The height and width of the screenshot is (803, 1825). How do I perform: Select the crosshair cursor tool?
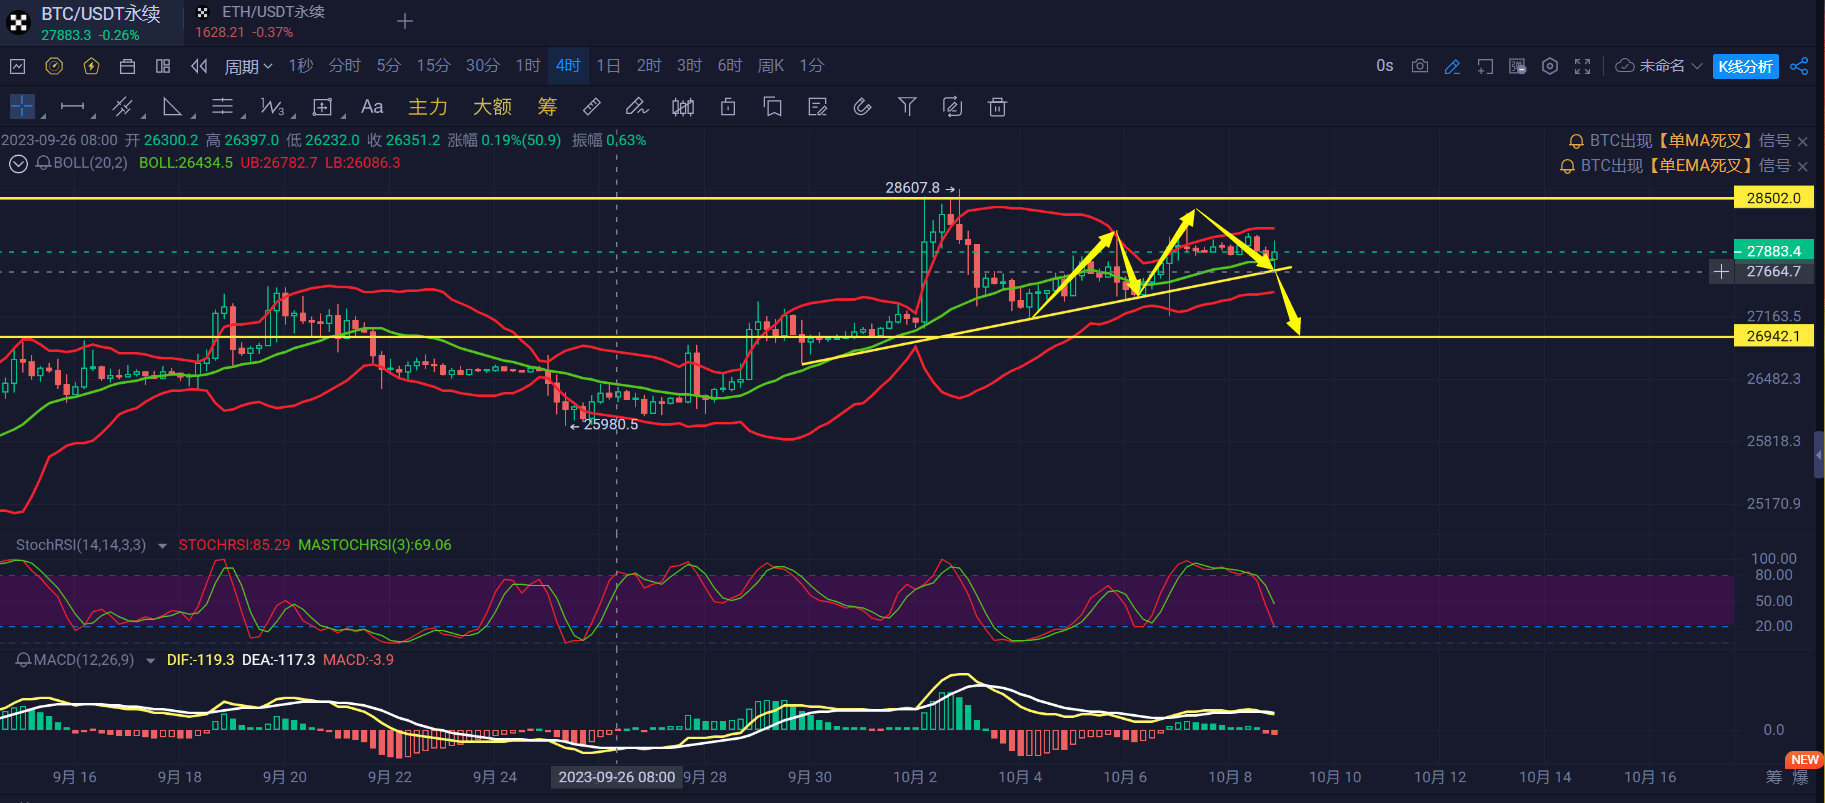point(22,106)
